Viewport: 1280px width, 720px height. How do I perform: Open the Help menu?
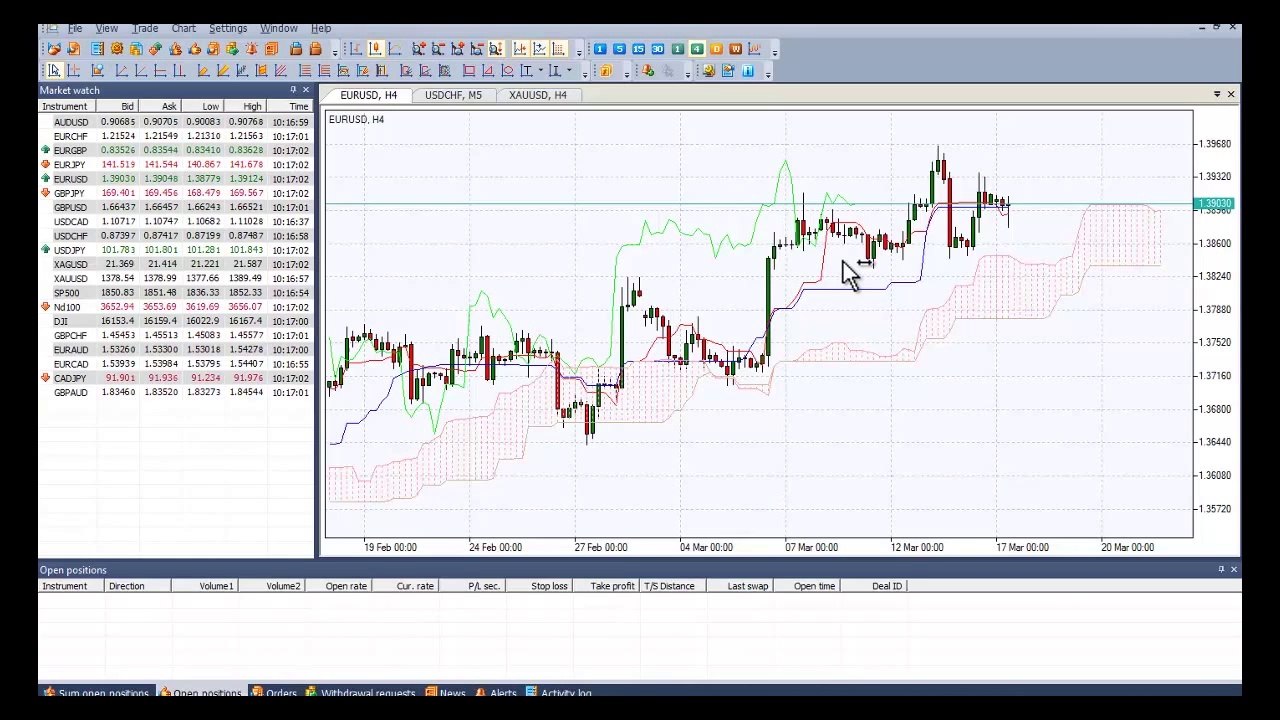[x=321, y=28]
